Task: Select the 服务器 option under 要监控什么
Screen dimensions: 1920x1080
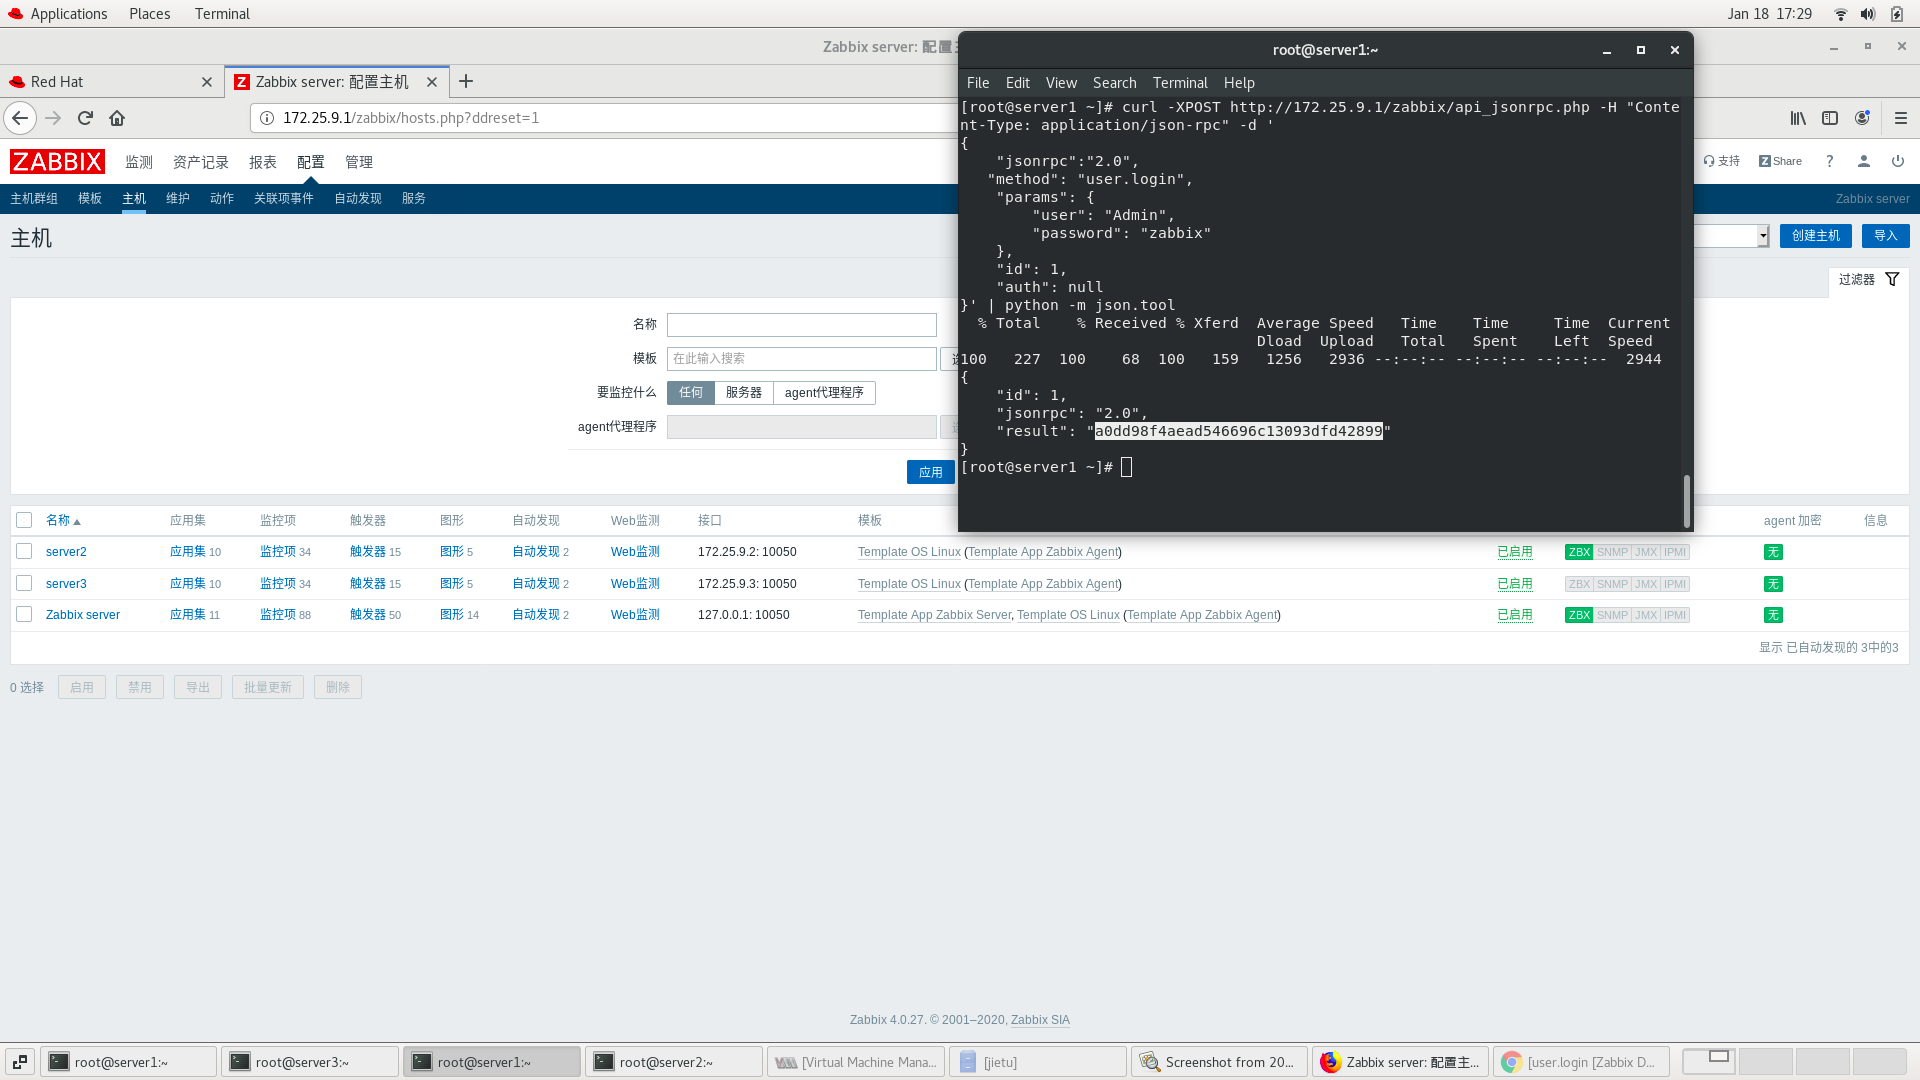Action: pos(743,393)
